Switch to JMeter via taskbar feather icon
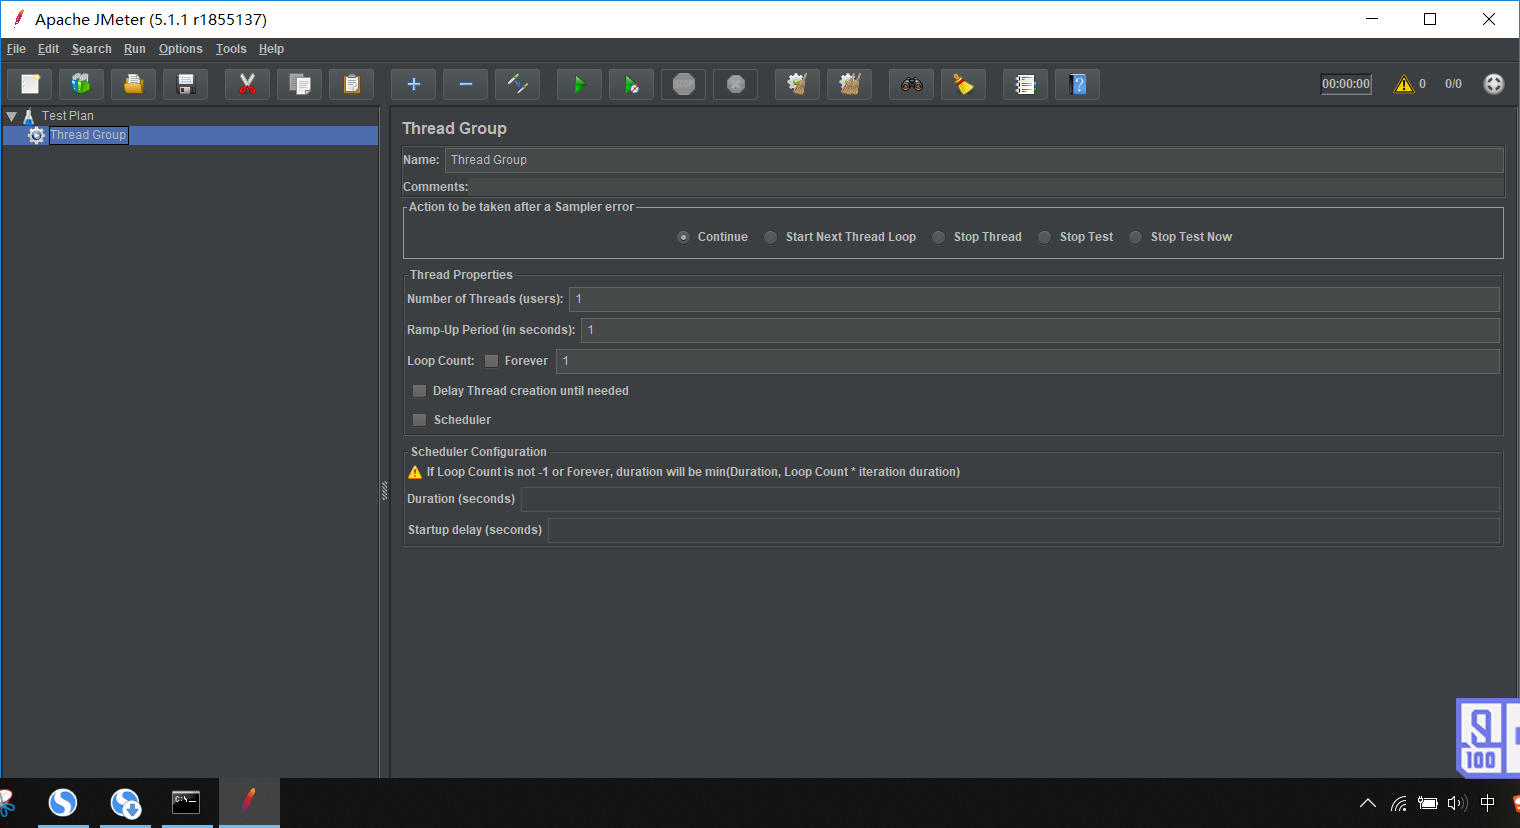The height and width of the screenshot is (828, 1520). 249,802
